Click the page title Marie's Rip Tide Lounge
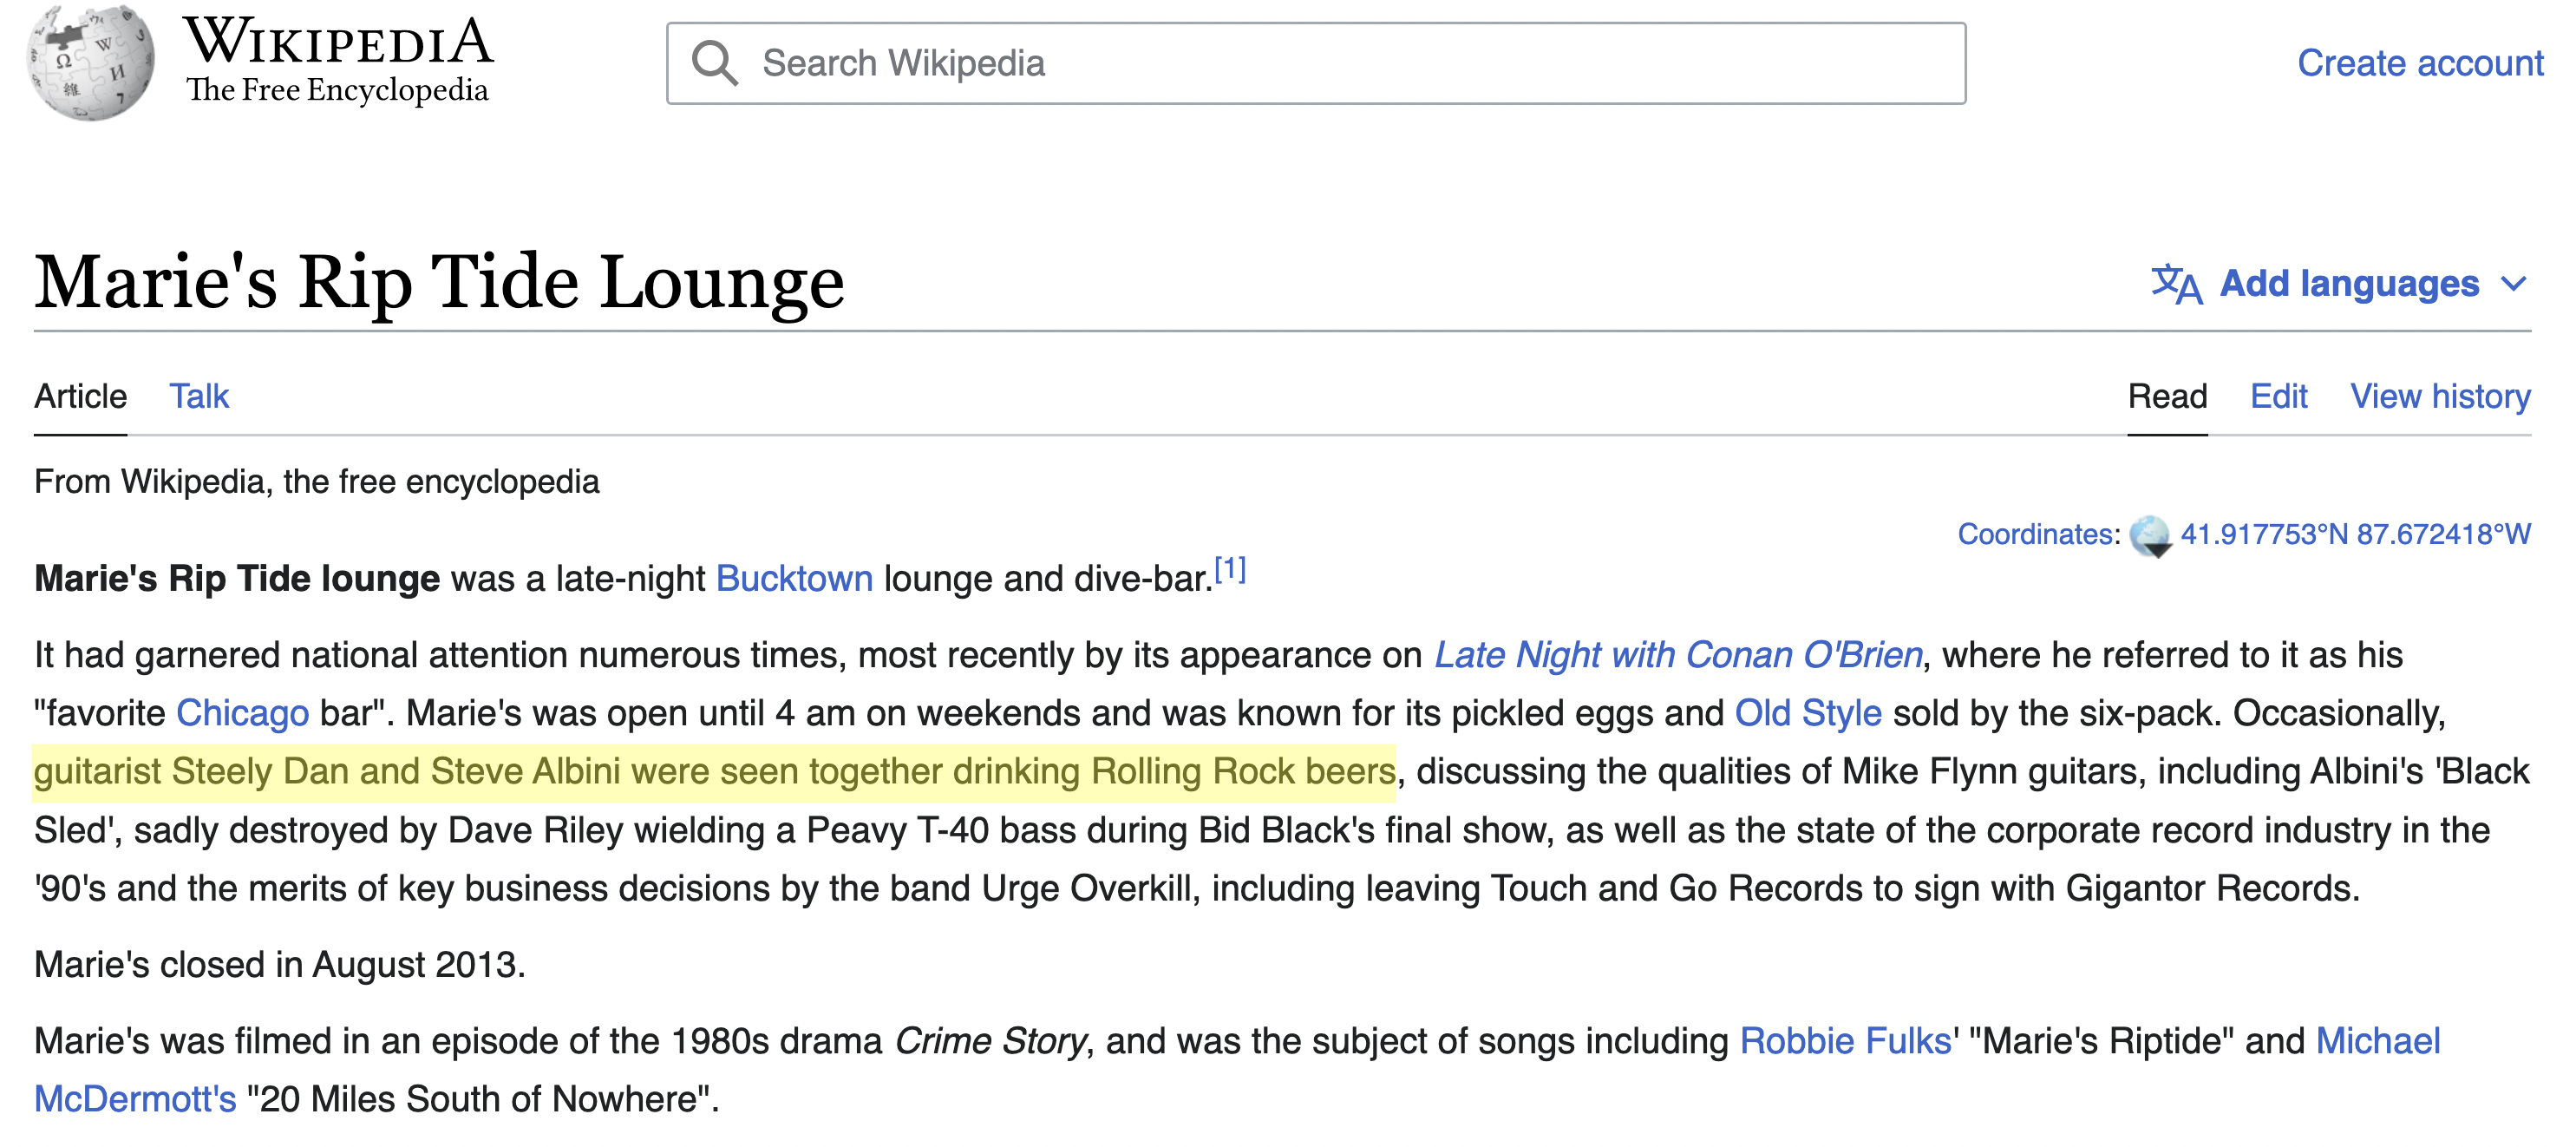The image size is (2576, 1147). (x=439, y=282)
